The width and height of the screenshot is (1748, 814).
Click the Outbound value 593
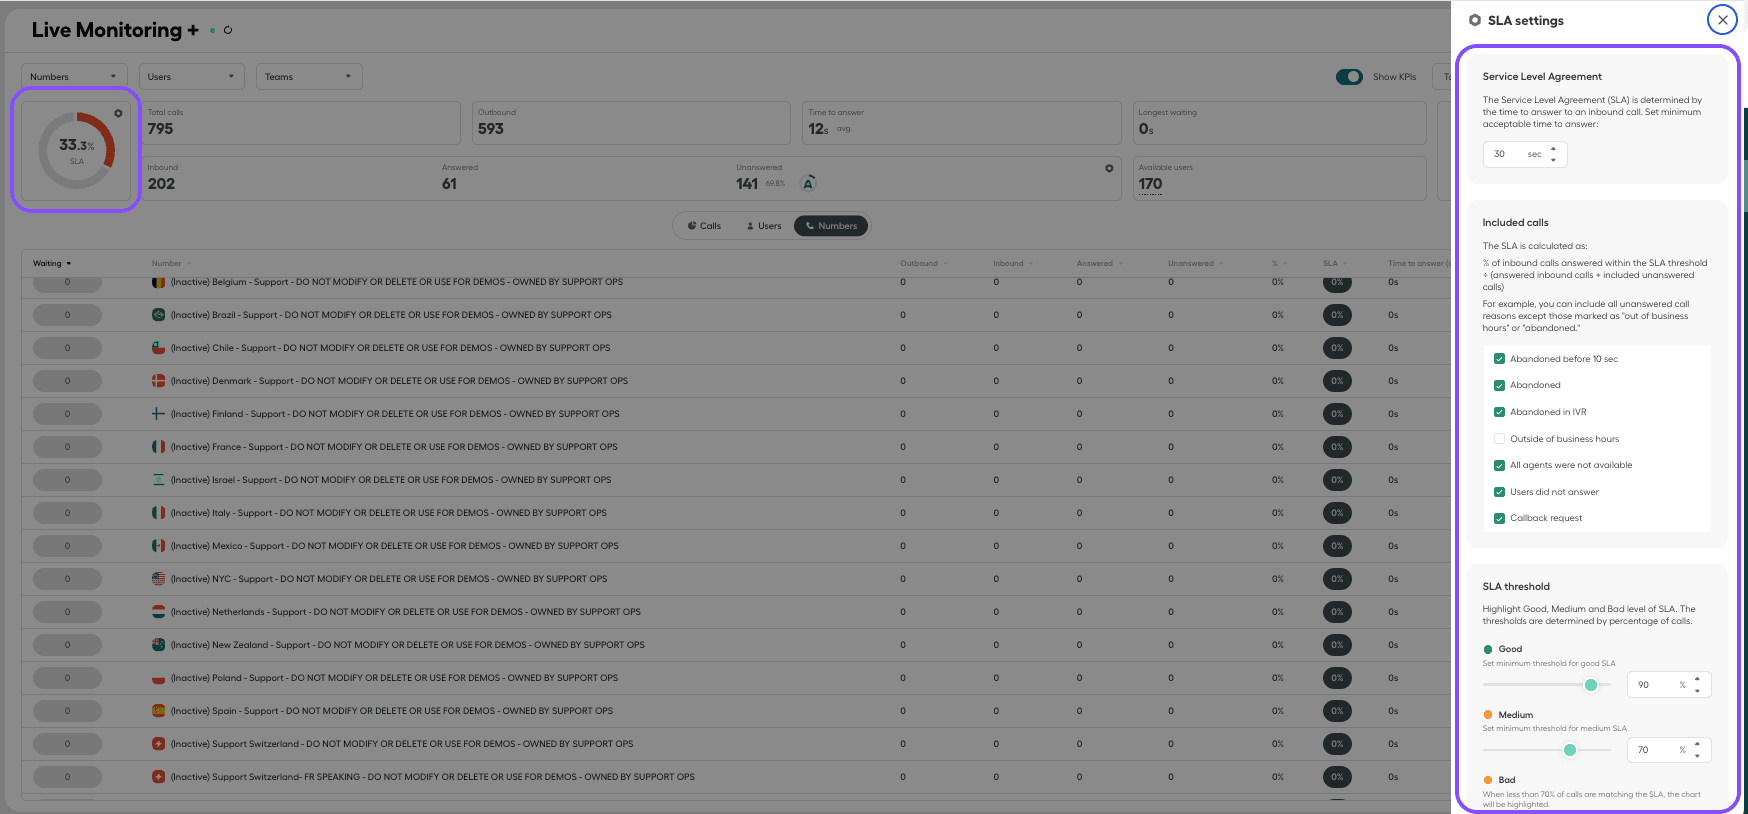tap(491, 129)
